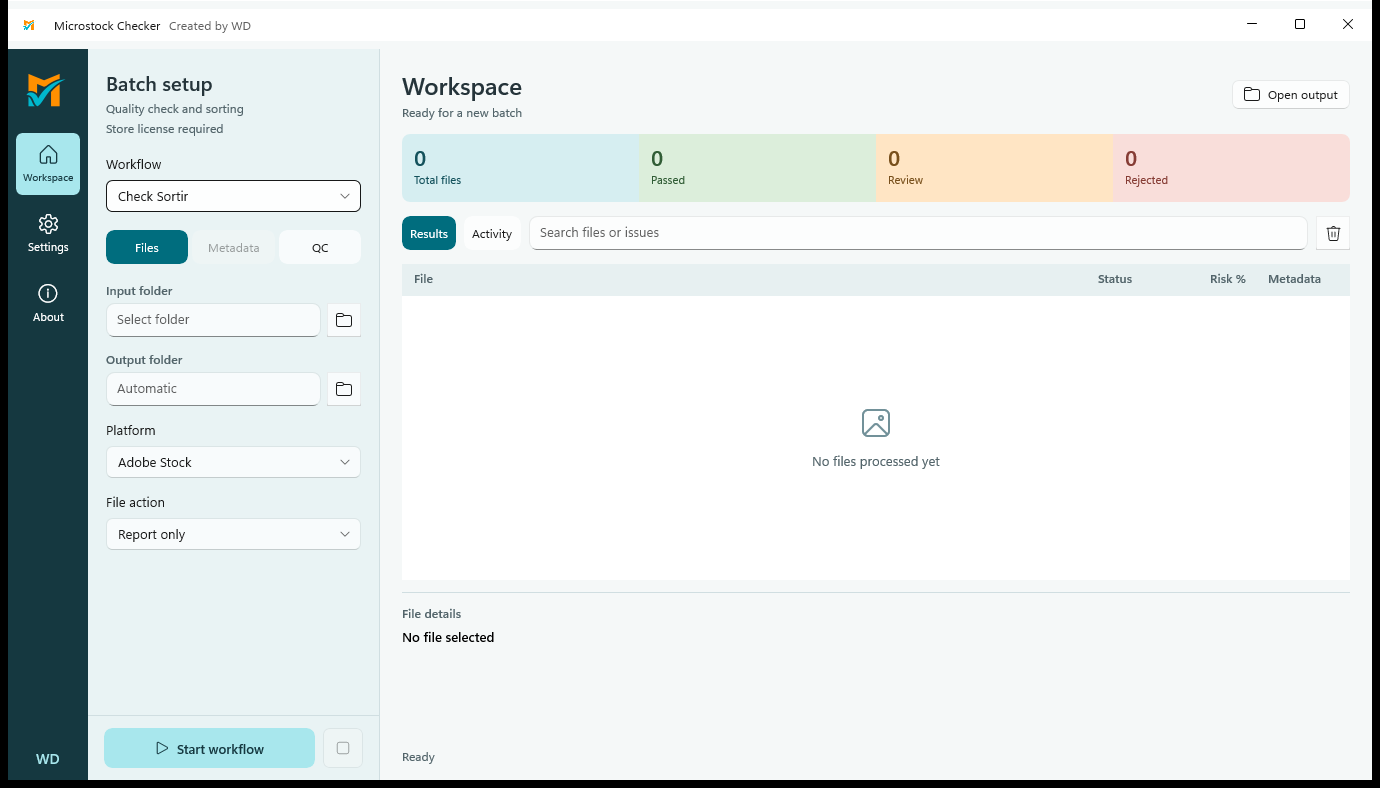The height and width of the screenshot is (788, 1380).
Task: Click the Risk % column header
Action: [x=1228, y=279]
